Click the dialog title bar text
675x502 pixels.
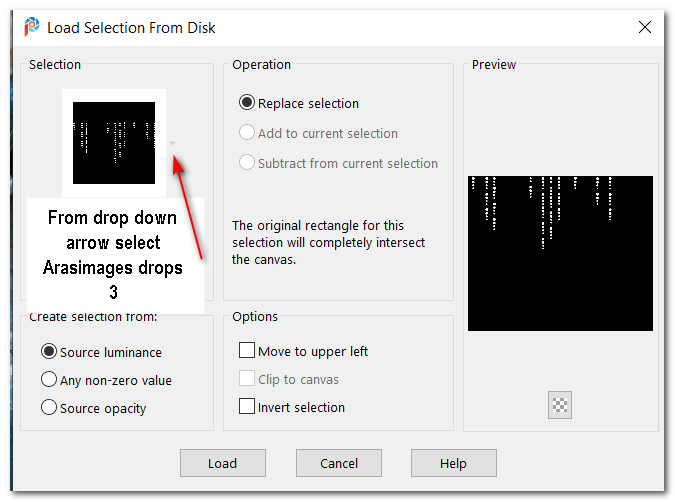point(131,28)
